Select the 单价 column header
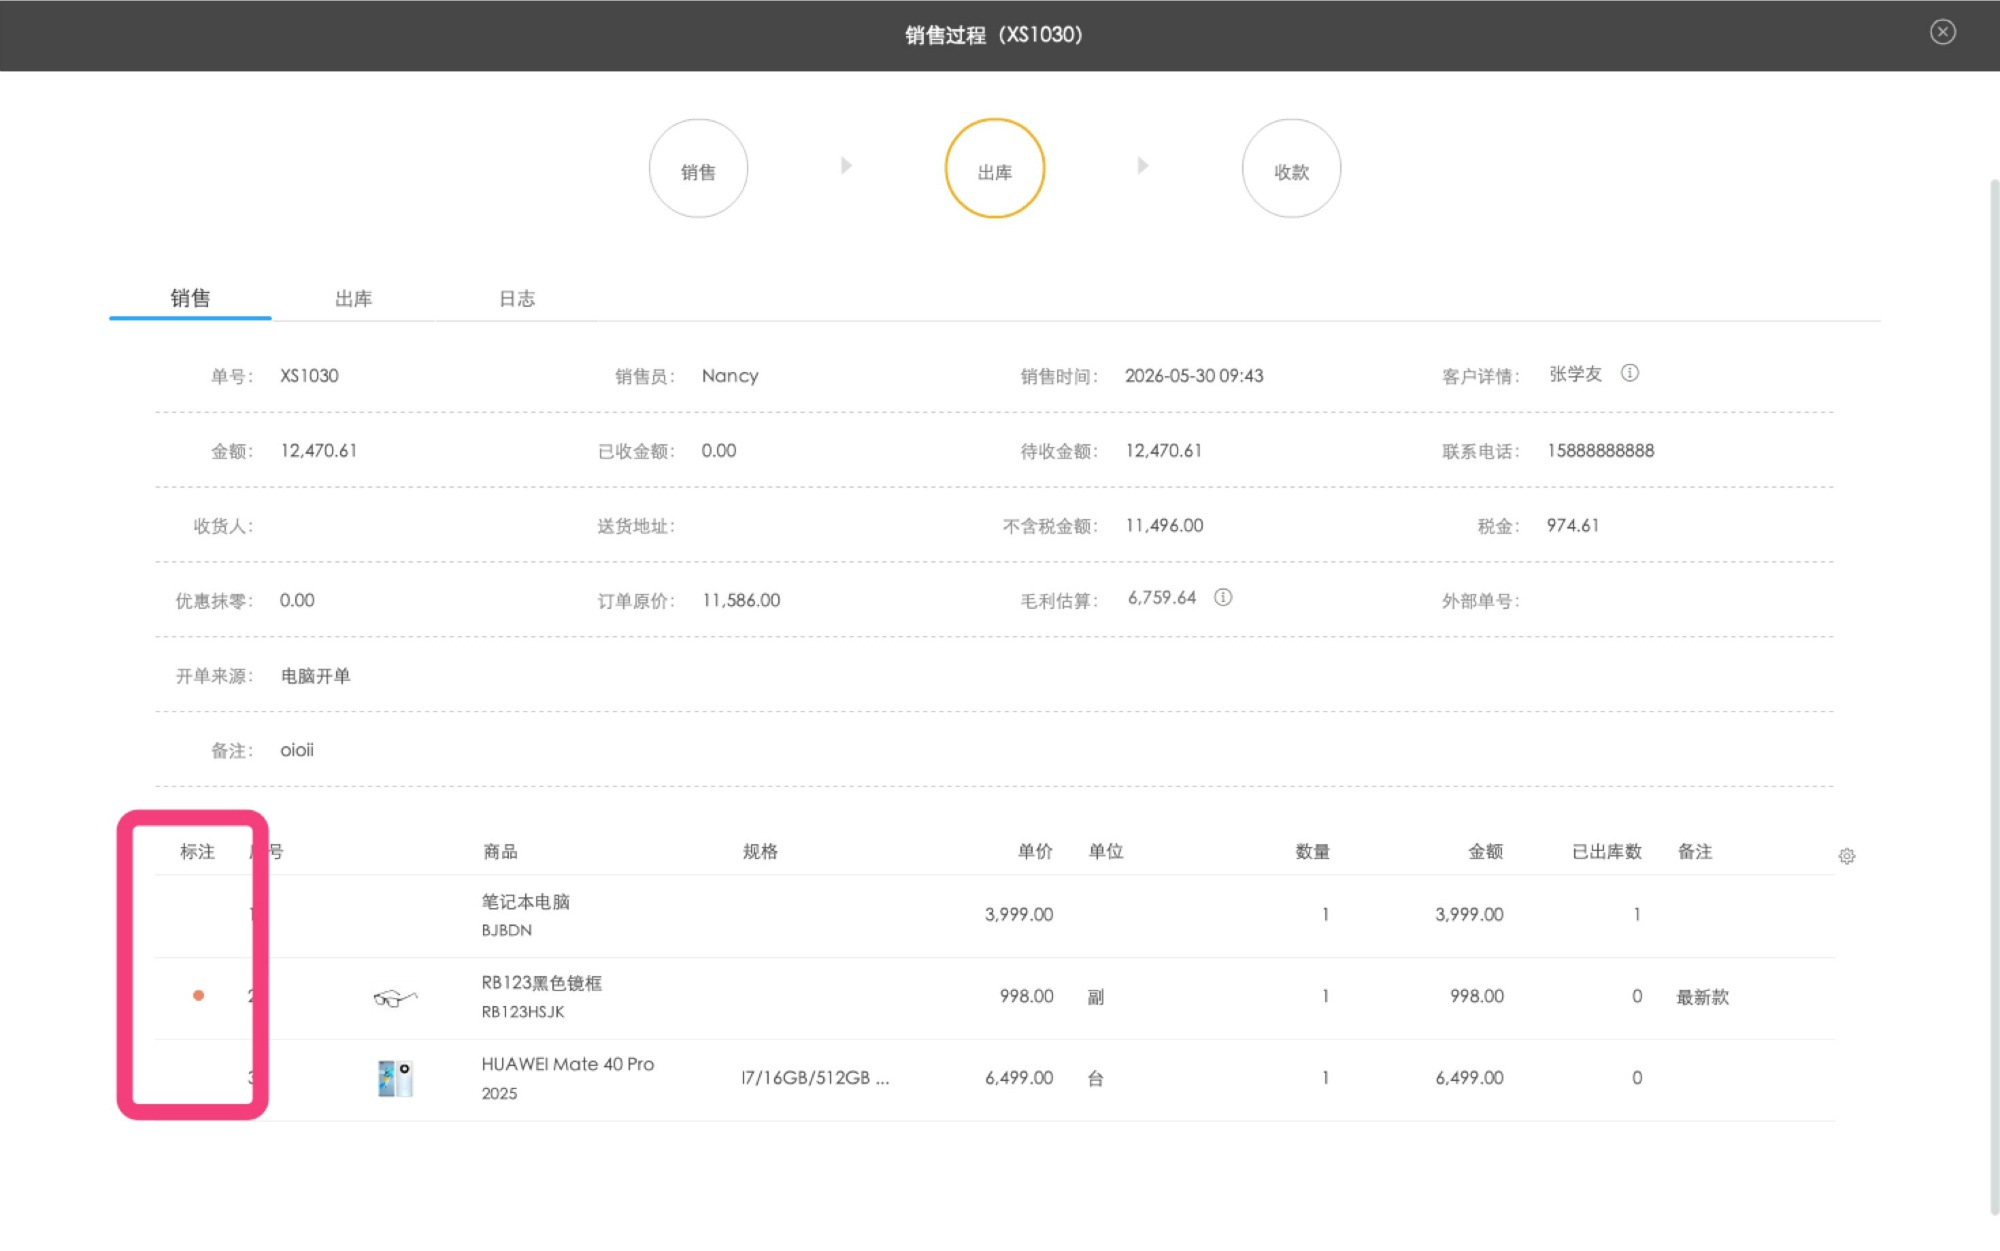This screenshot has width=2000, height=1251. (1035, 851)
